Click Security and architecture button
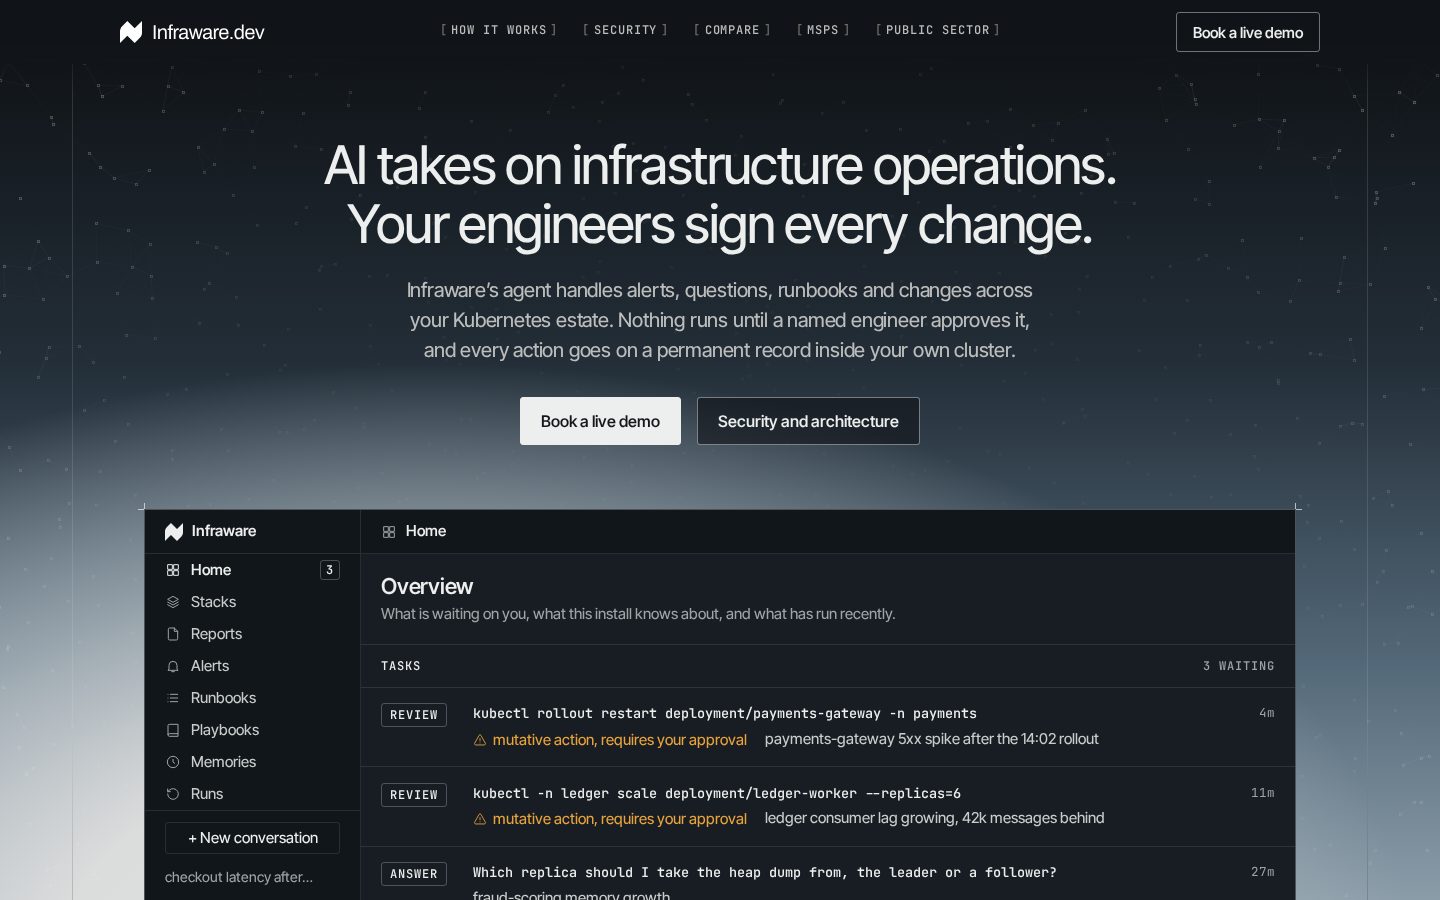The image size is (1440, 900). pos(808,421)
